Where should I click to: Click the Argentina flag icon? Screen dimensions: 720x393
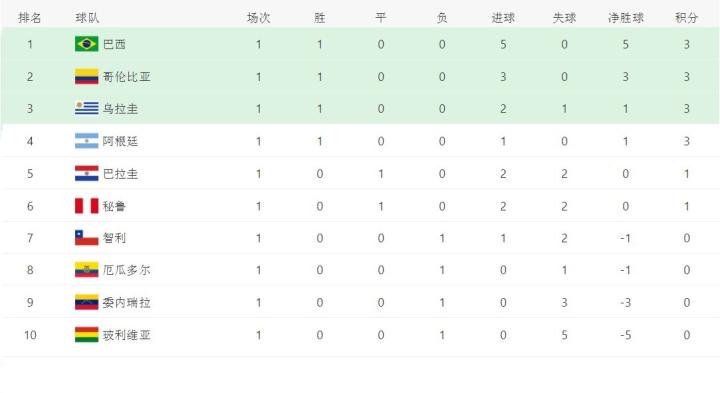[86, 141]
